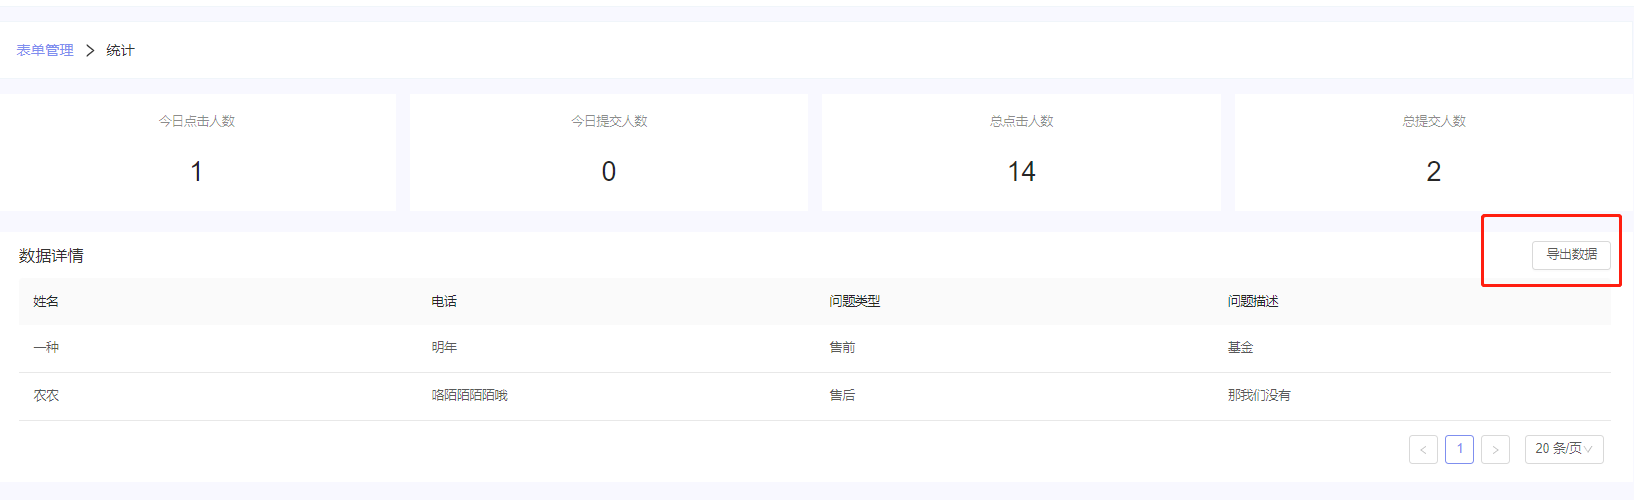This screenshot has width=1634, height=500.
Task: Select the 售后 problem type cell
Action: [842, 395]
